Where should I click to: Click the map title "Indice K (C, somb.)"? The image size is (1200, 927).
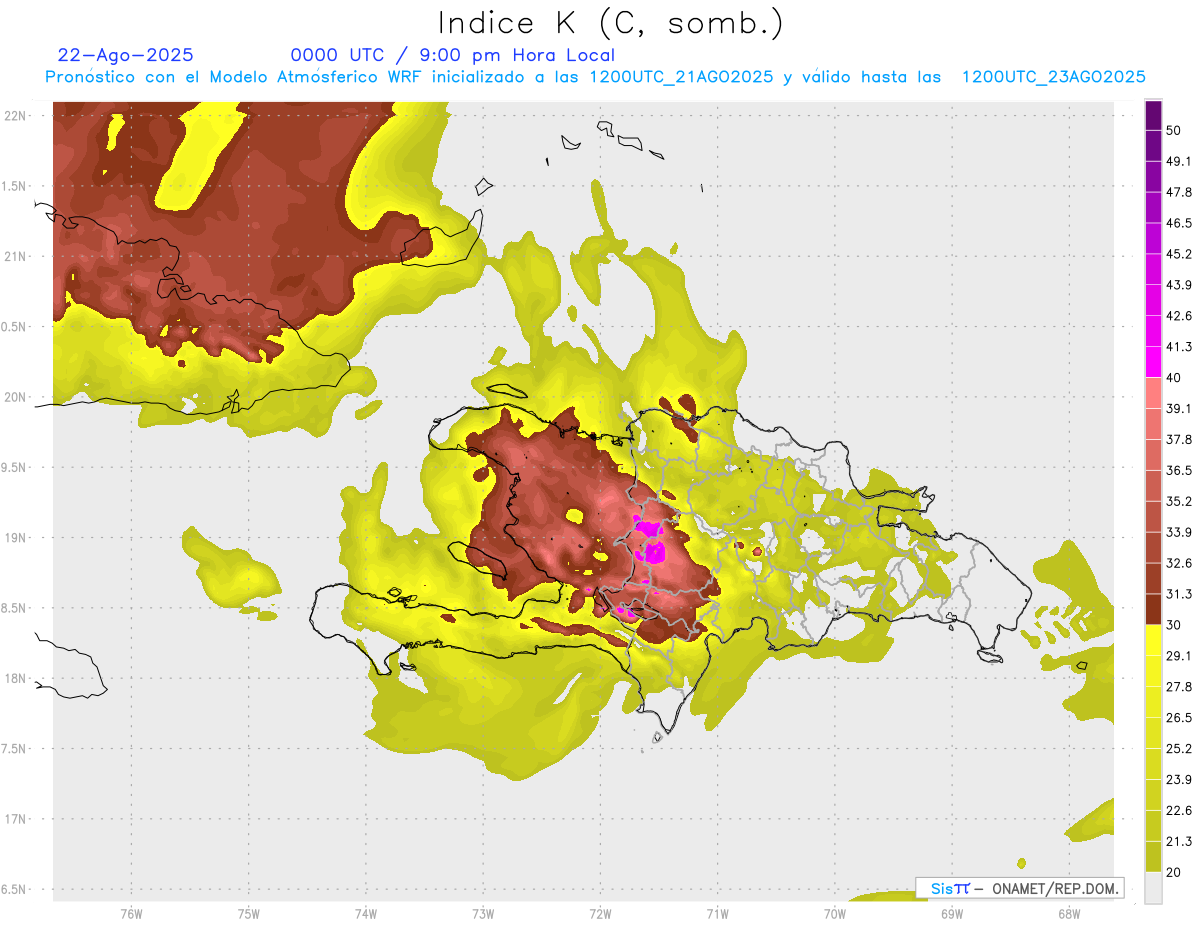[x=611, y=23]
